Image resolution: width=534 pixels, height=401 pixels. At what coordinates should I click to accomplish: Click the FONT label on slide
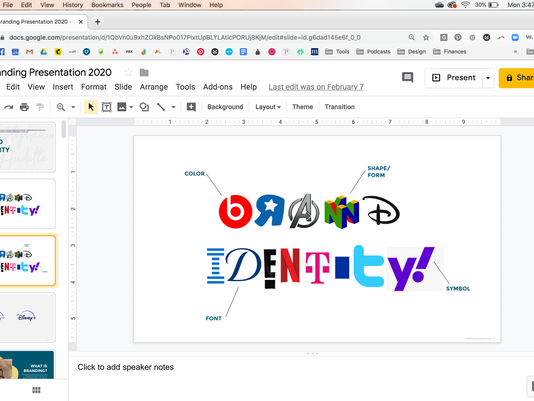pos(214,318)
